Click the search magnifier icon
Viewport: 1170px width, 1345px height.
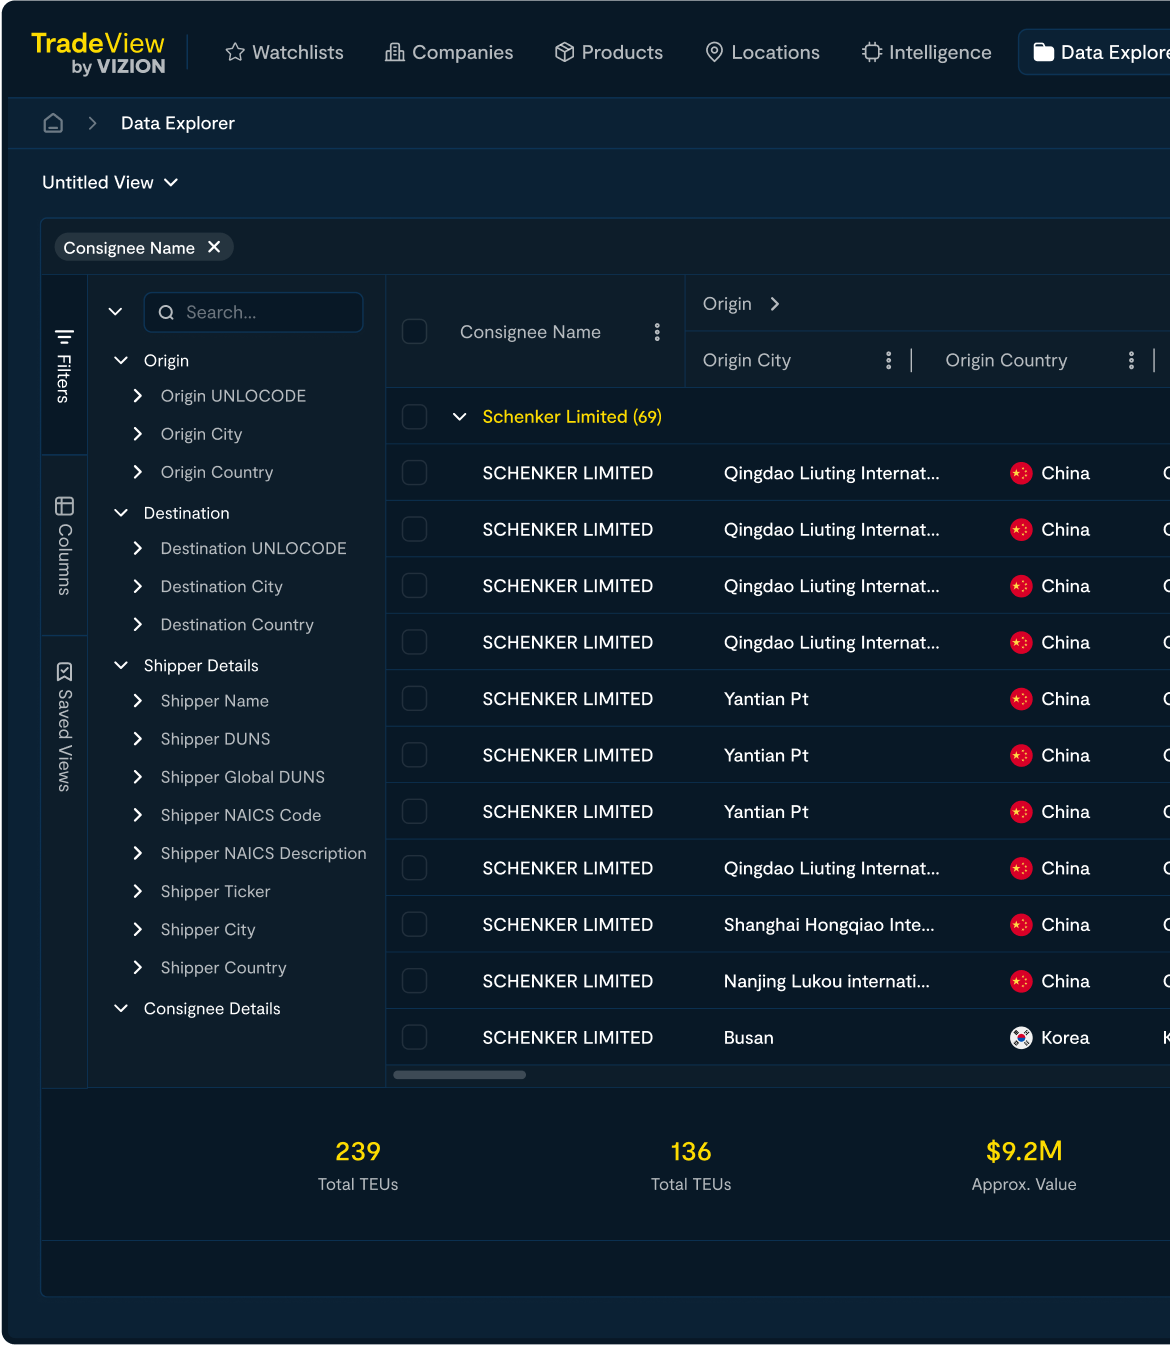166,312
